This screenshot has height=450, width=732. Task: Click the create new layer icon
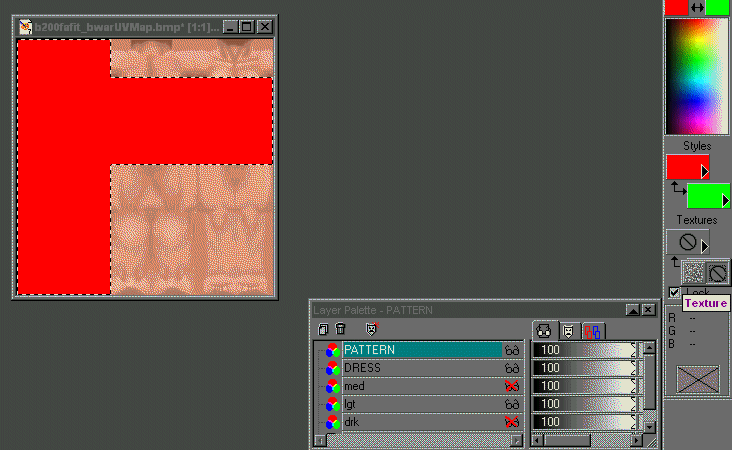pos(323,329)
